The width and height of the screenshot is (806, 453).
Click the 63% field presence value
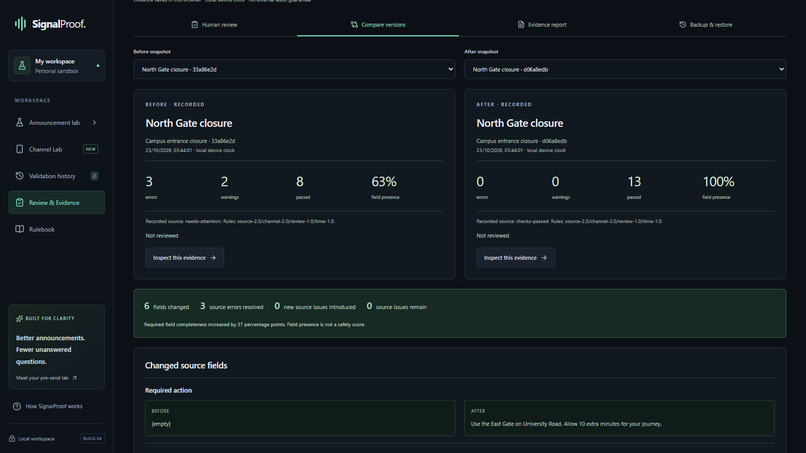click(x=384, y=182)
